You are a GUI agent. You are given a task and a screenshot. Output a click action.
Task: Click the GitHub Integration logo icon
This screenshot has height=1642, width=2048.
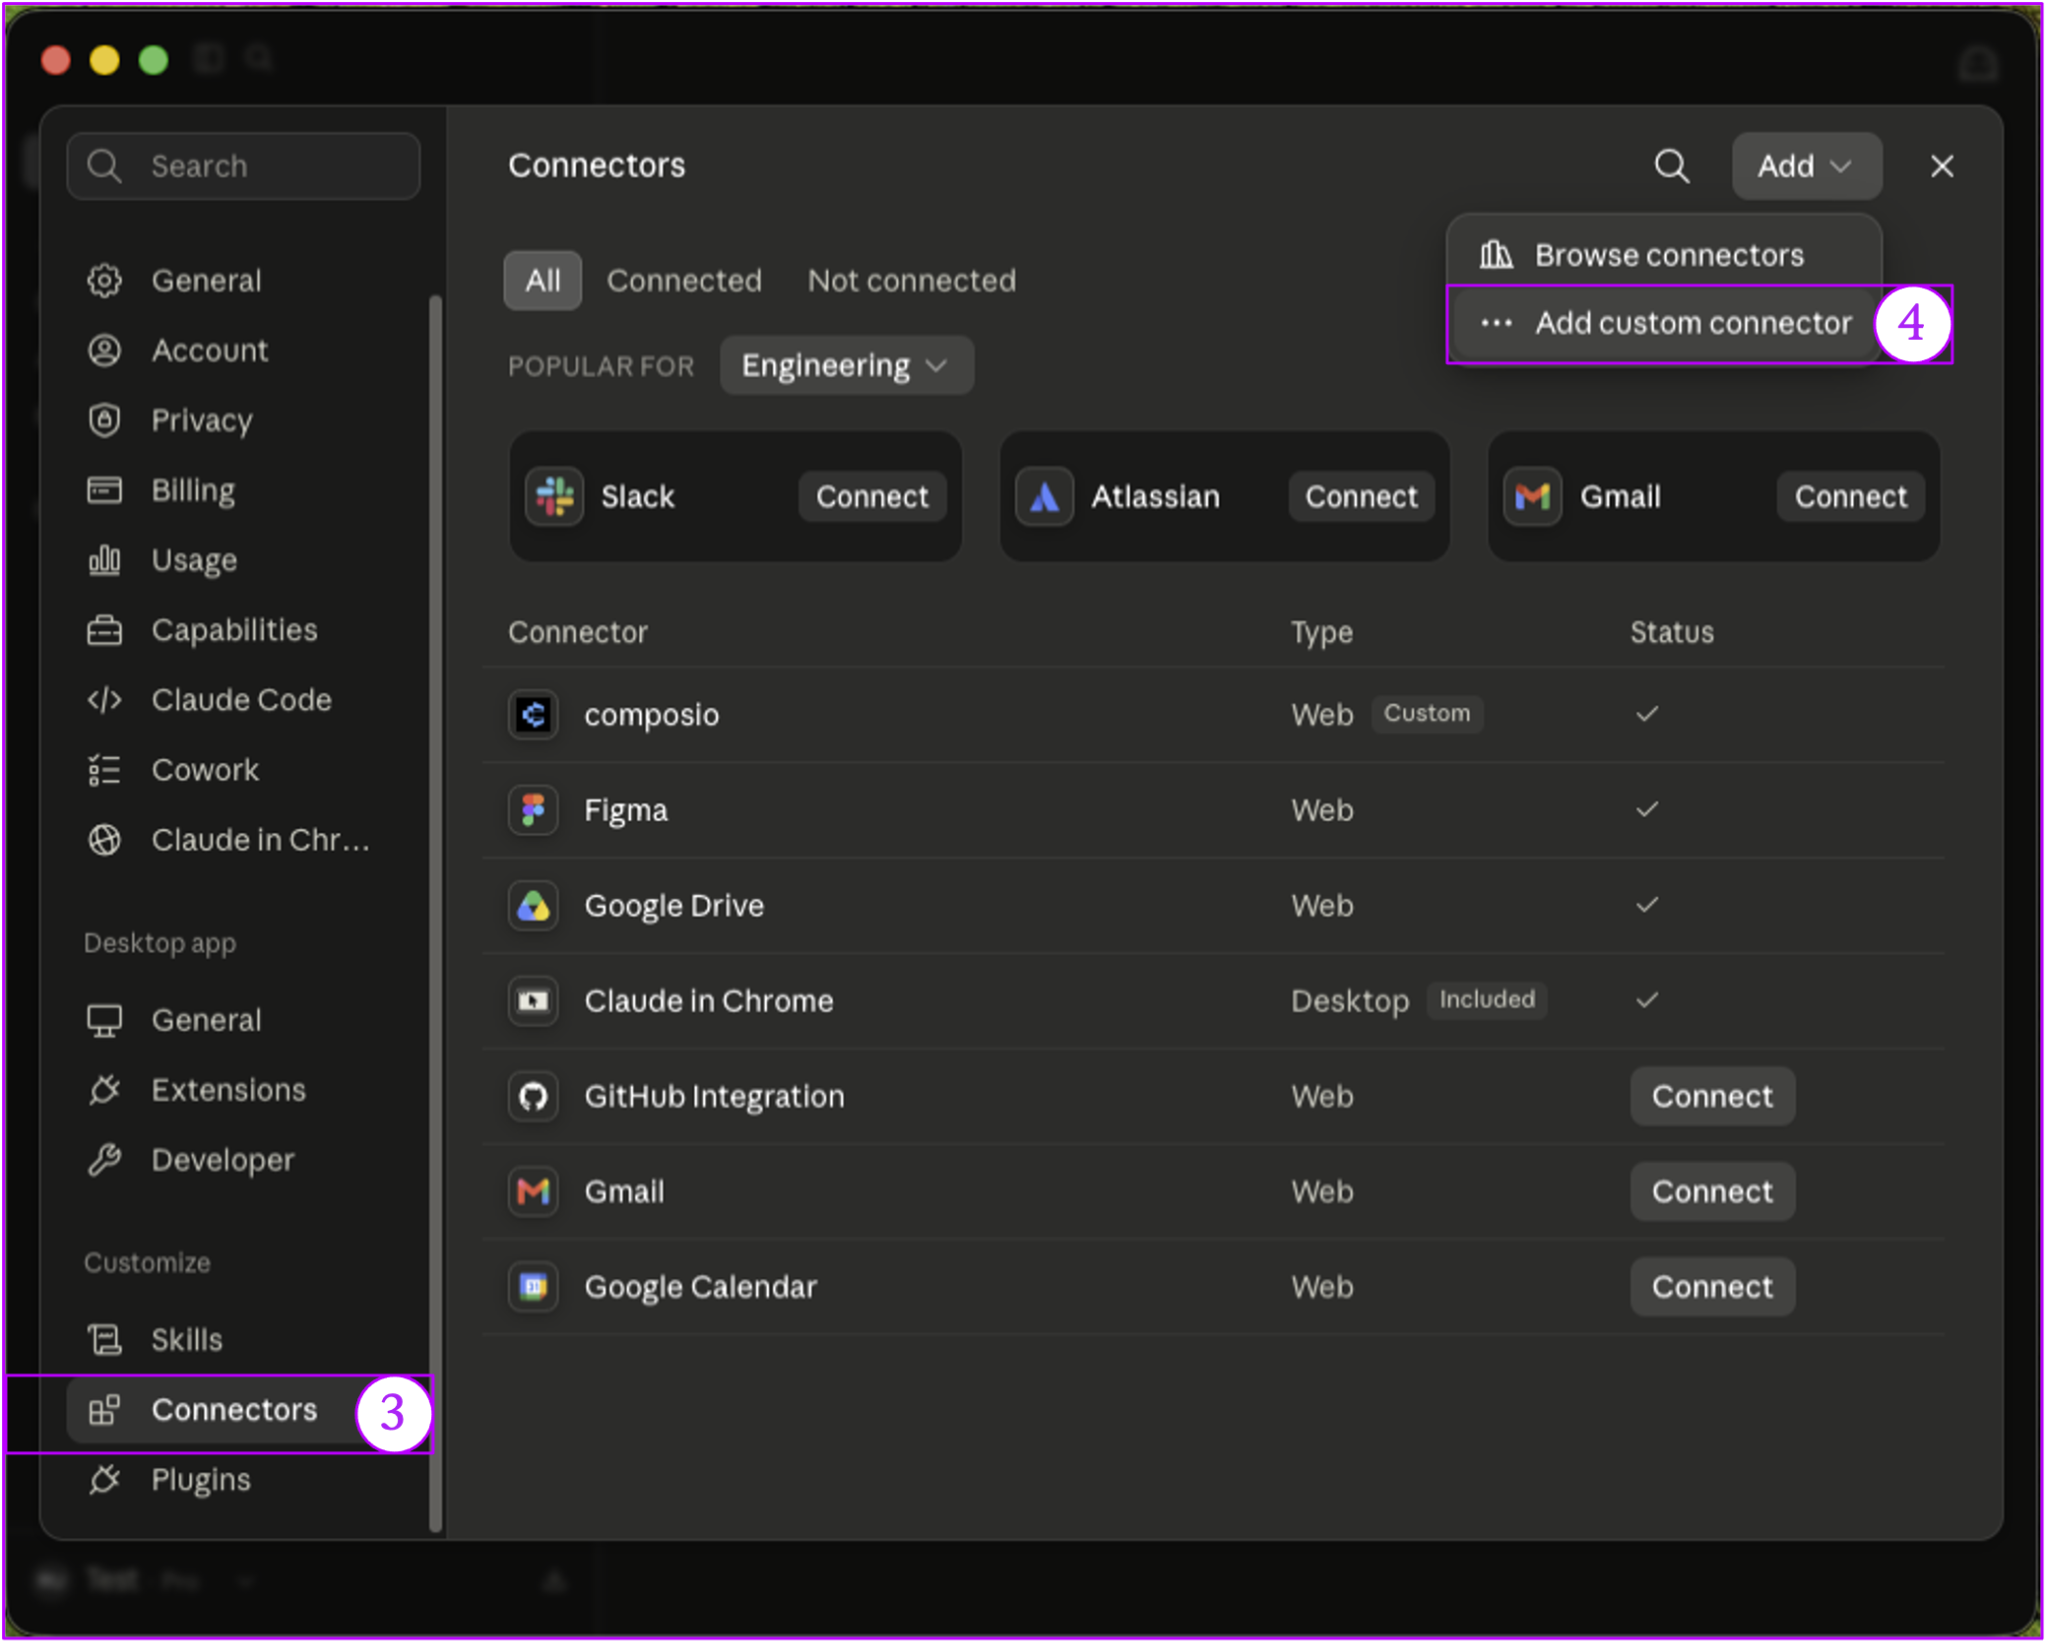(533, 1096)
